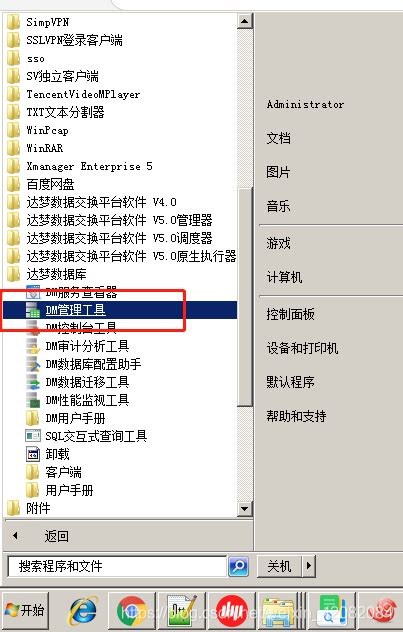Open DM性能监视工具 icon

click(x=33, y=400)
